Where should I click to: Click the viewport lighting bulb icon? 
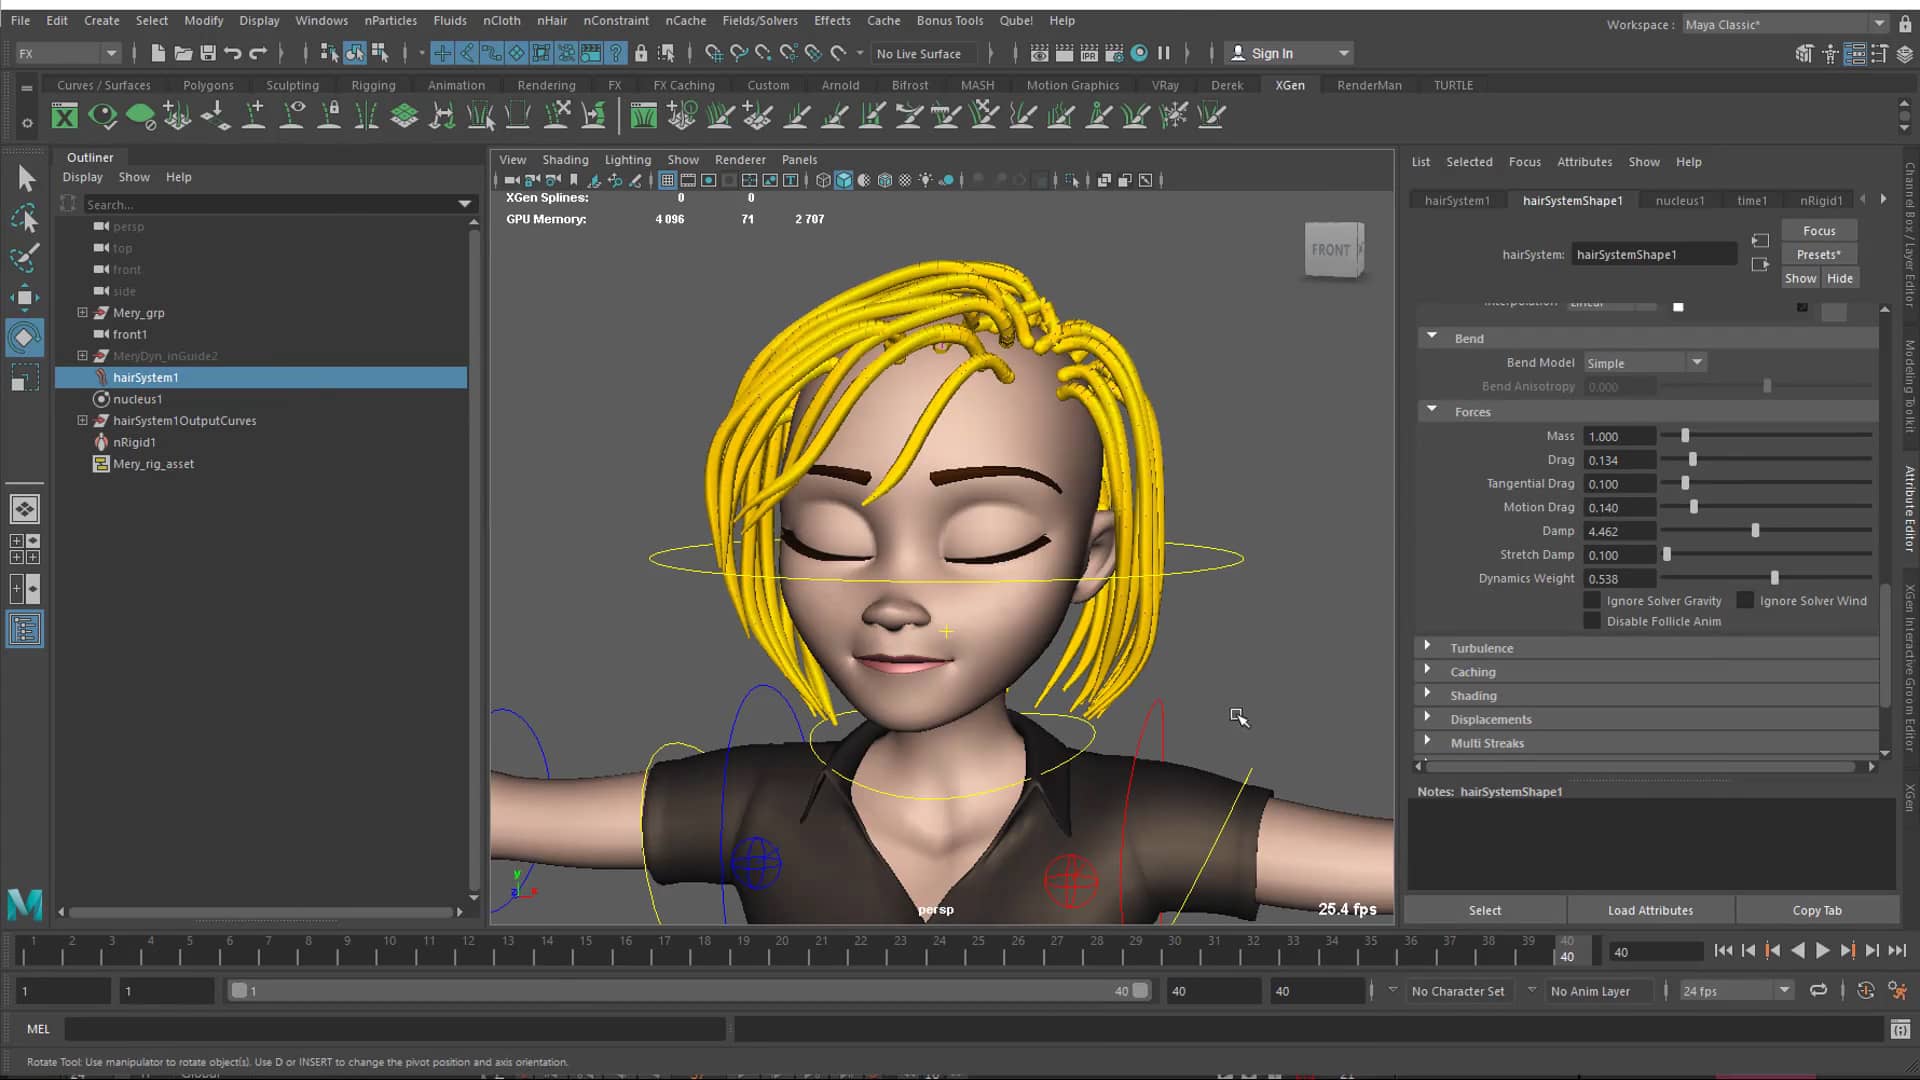pyautogui.click(x=925, y=180)
